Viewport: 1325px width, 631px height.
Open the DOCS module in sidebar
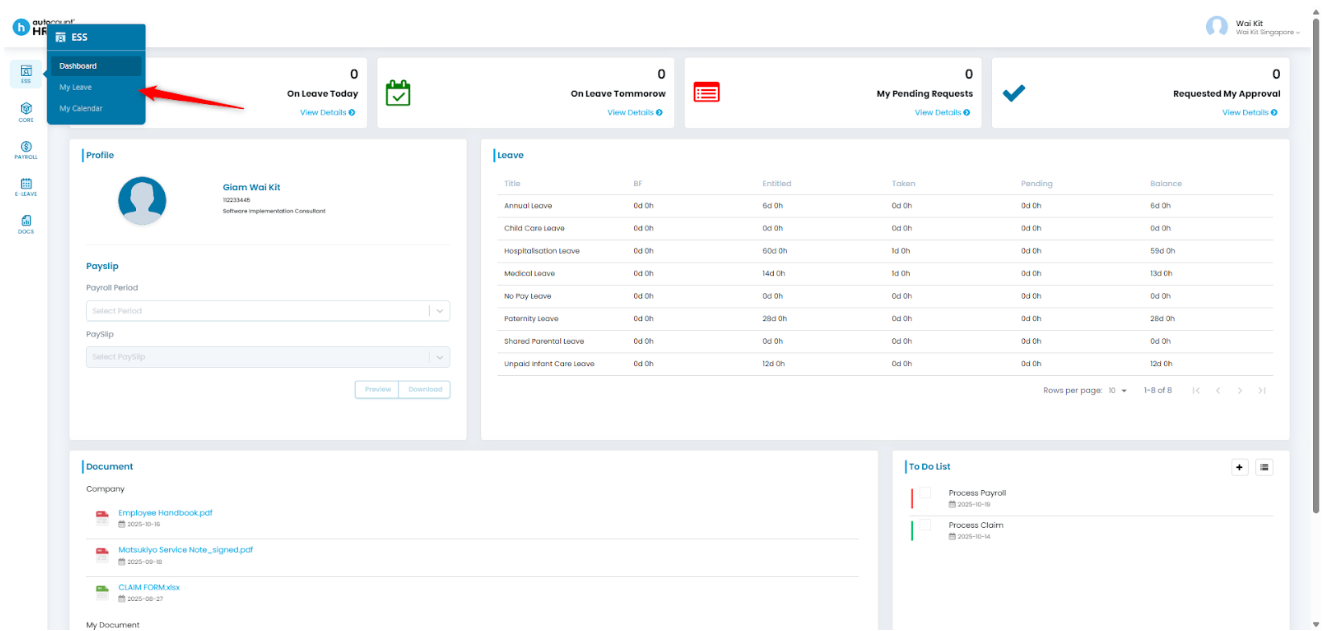click(x=26, y=224)
